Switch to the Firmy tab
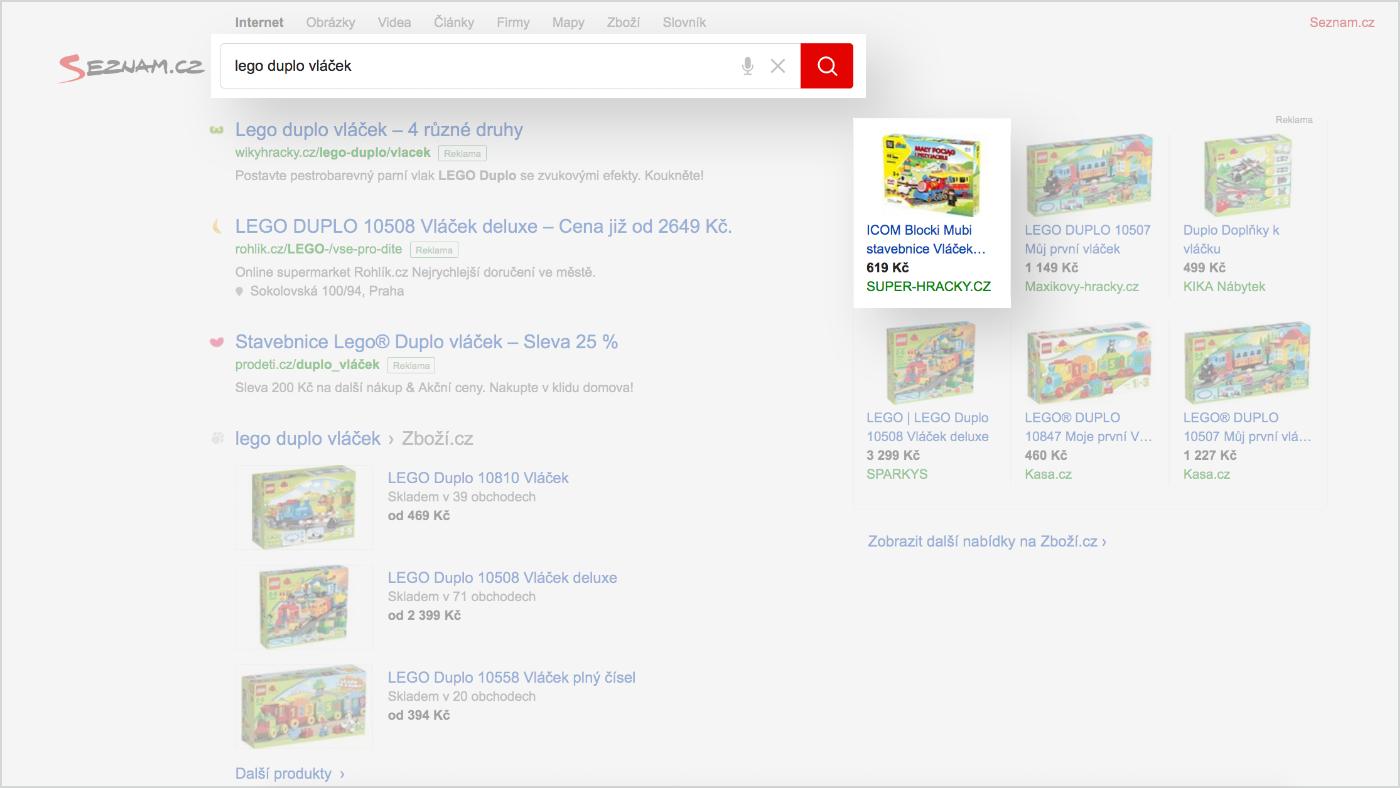The image size is (1400, 788). tap(513, 22)
